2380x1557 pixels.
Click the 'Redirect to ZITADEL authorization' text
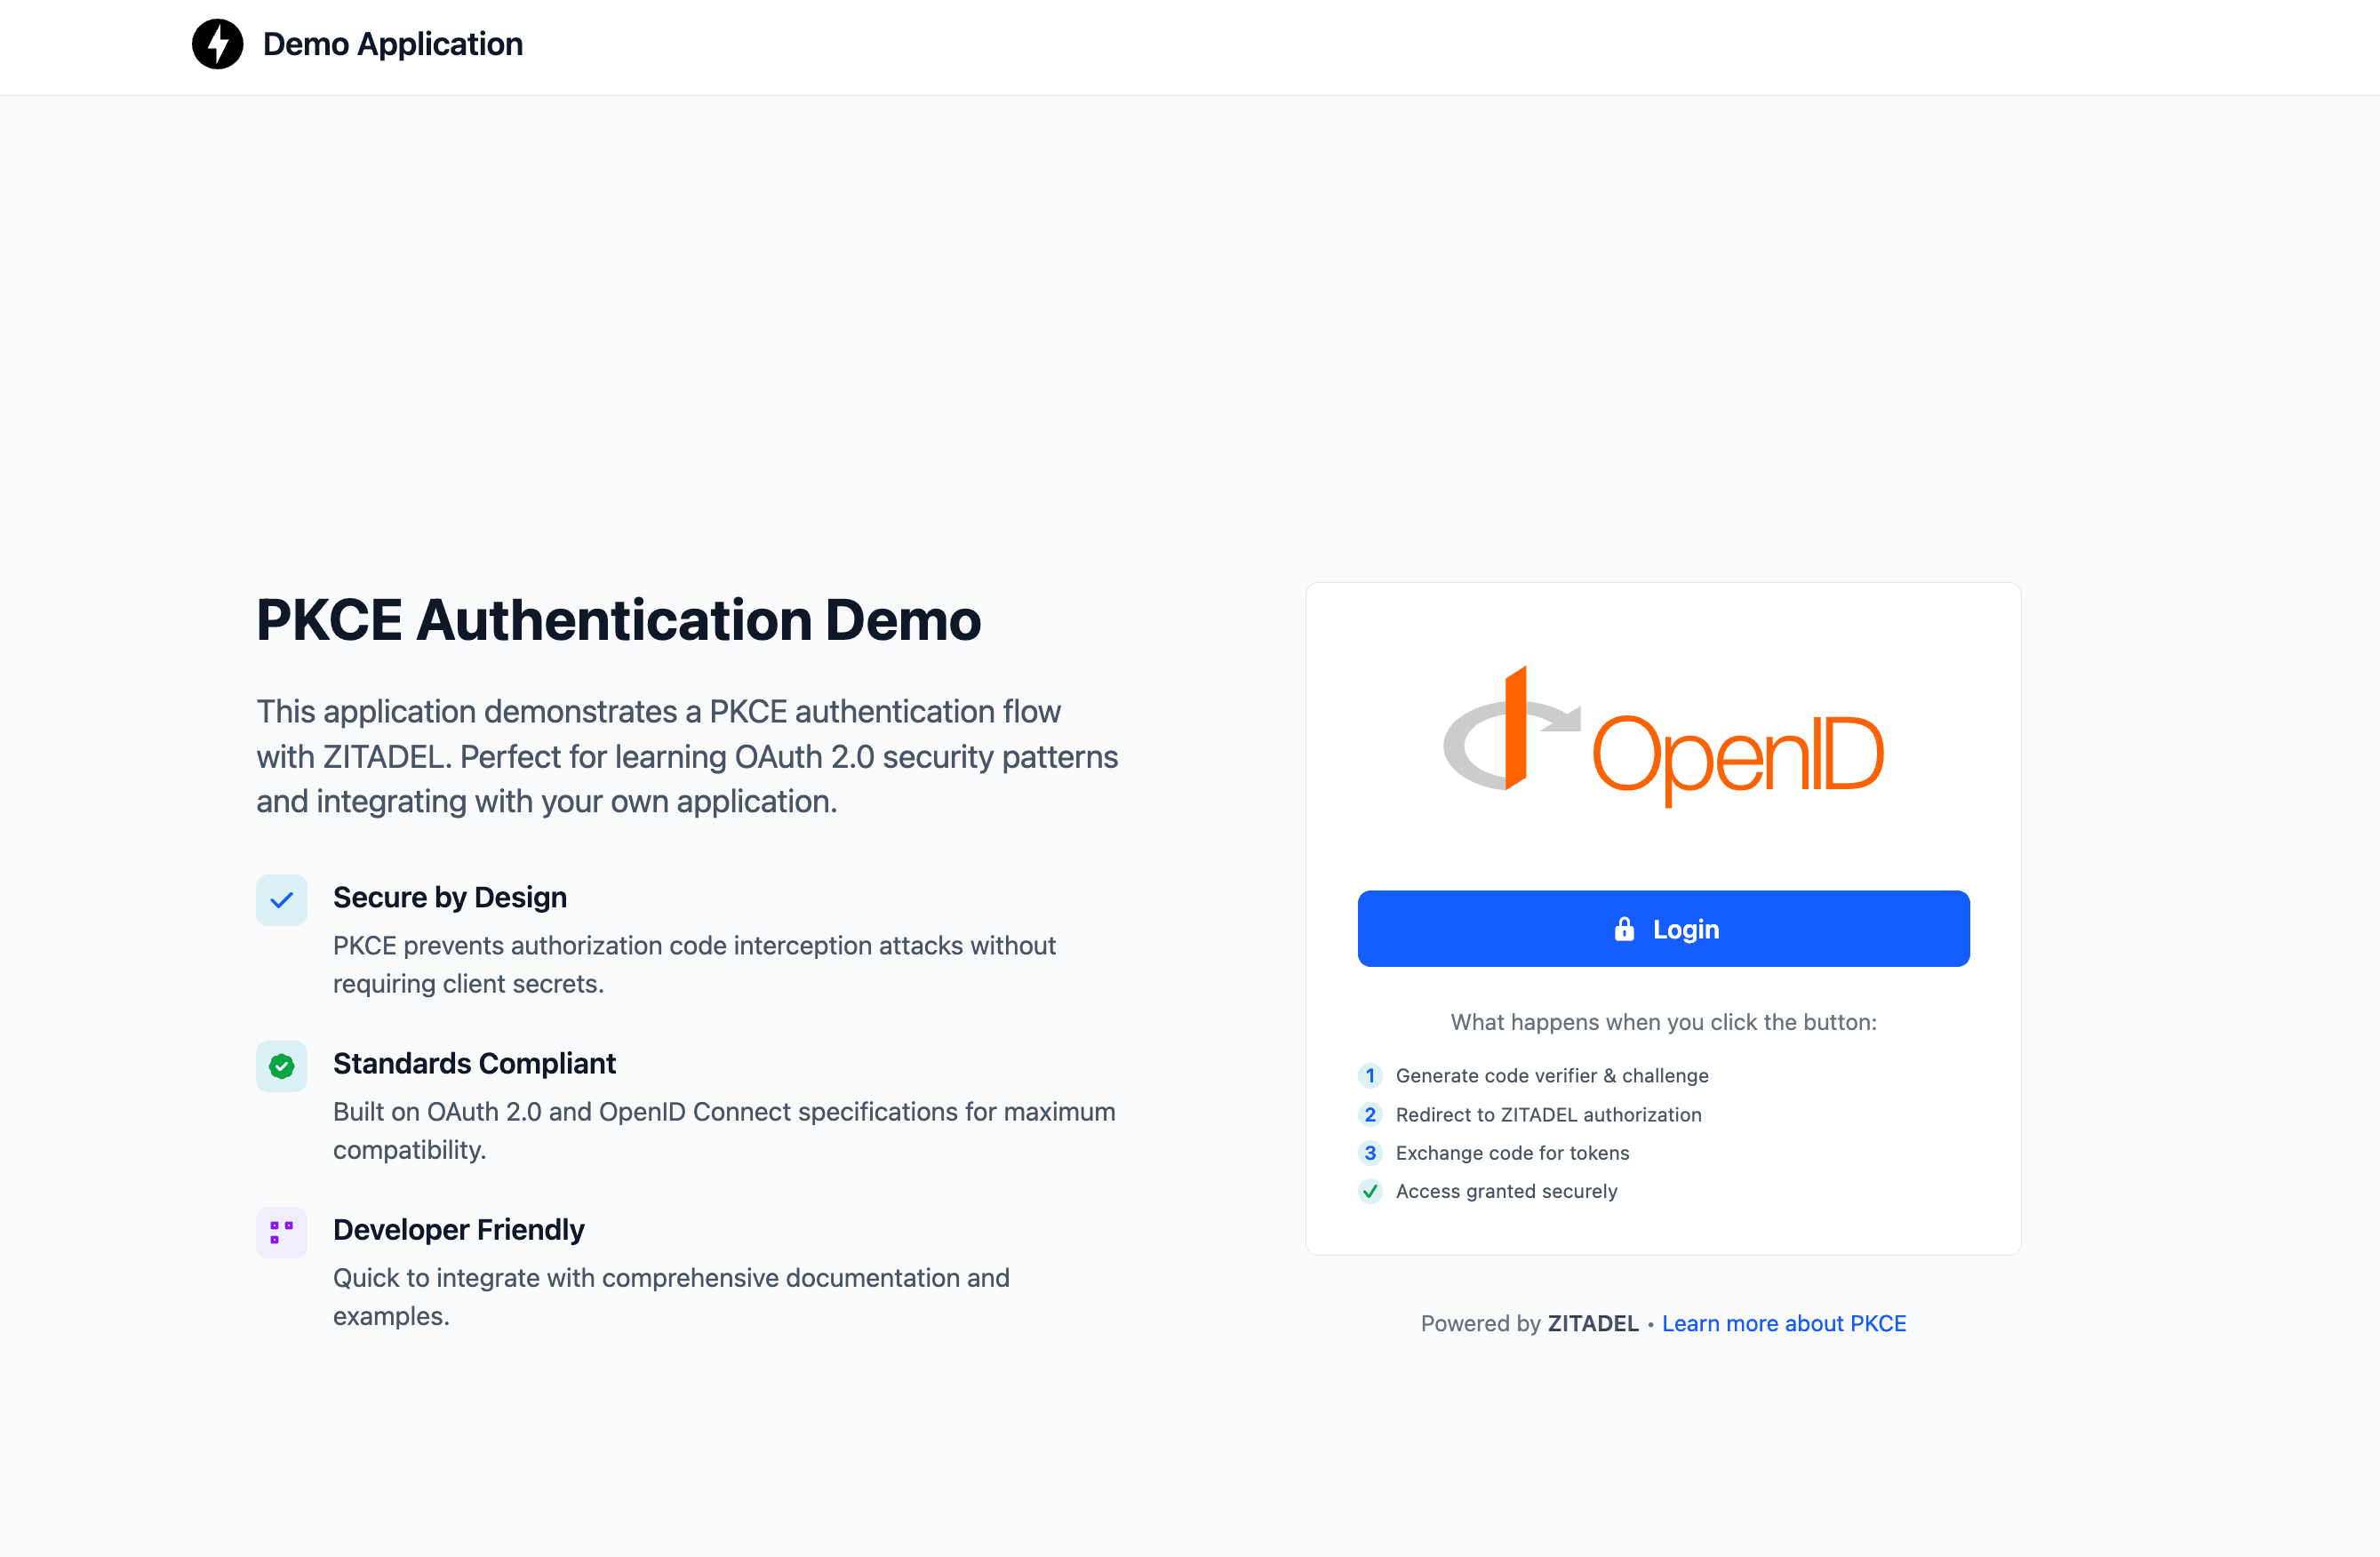1548,1114
